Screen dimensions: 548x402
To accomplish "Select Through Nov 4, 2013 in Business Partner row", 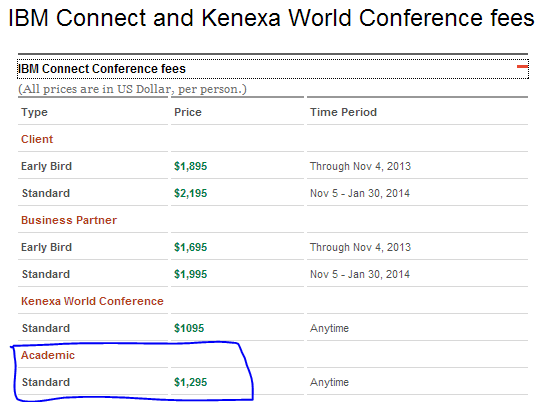I will pos(360,247).
